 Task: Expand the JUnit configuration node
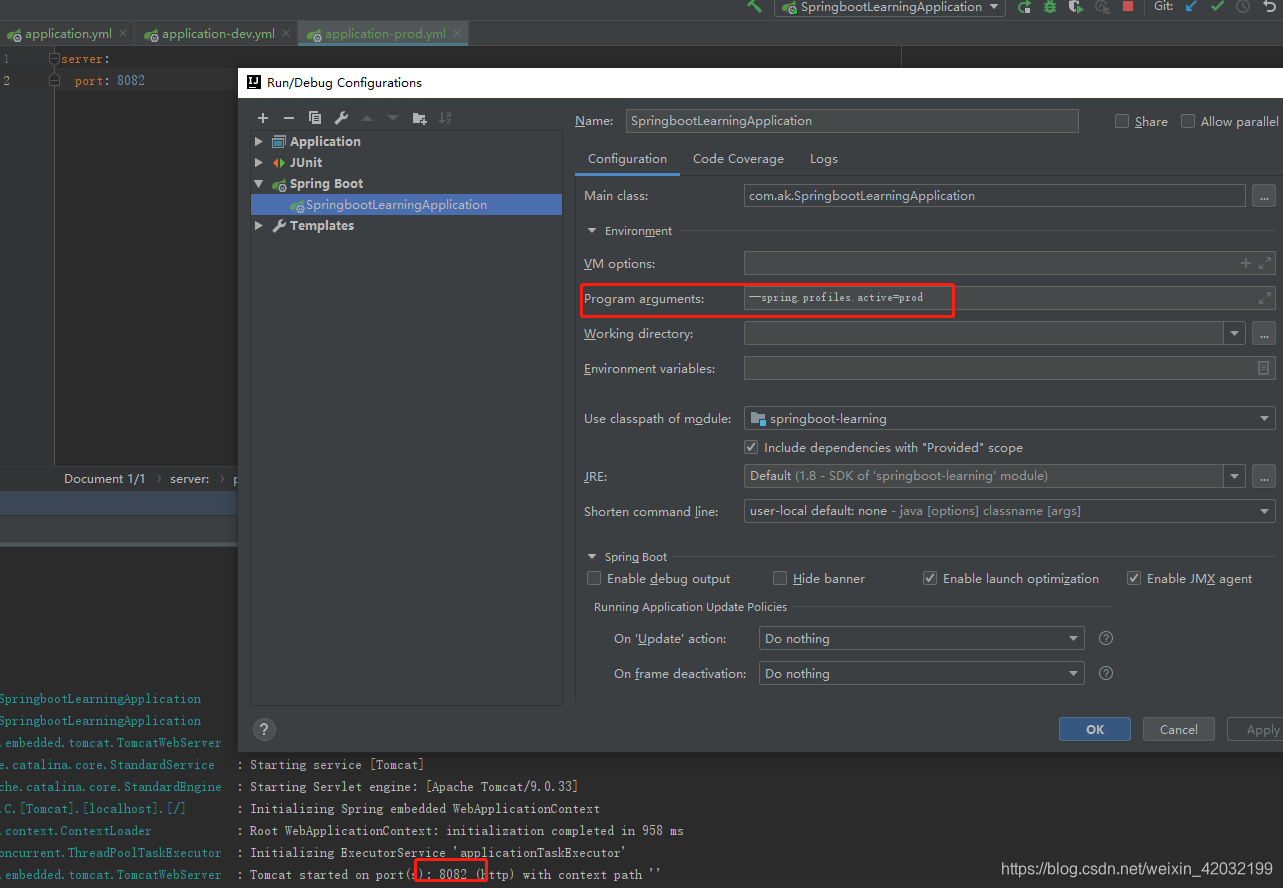click(259, 162)
